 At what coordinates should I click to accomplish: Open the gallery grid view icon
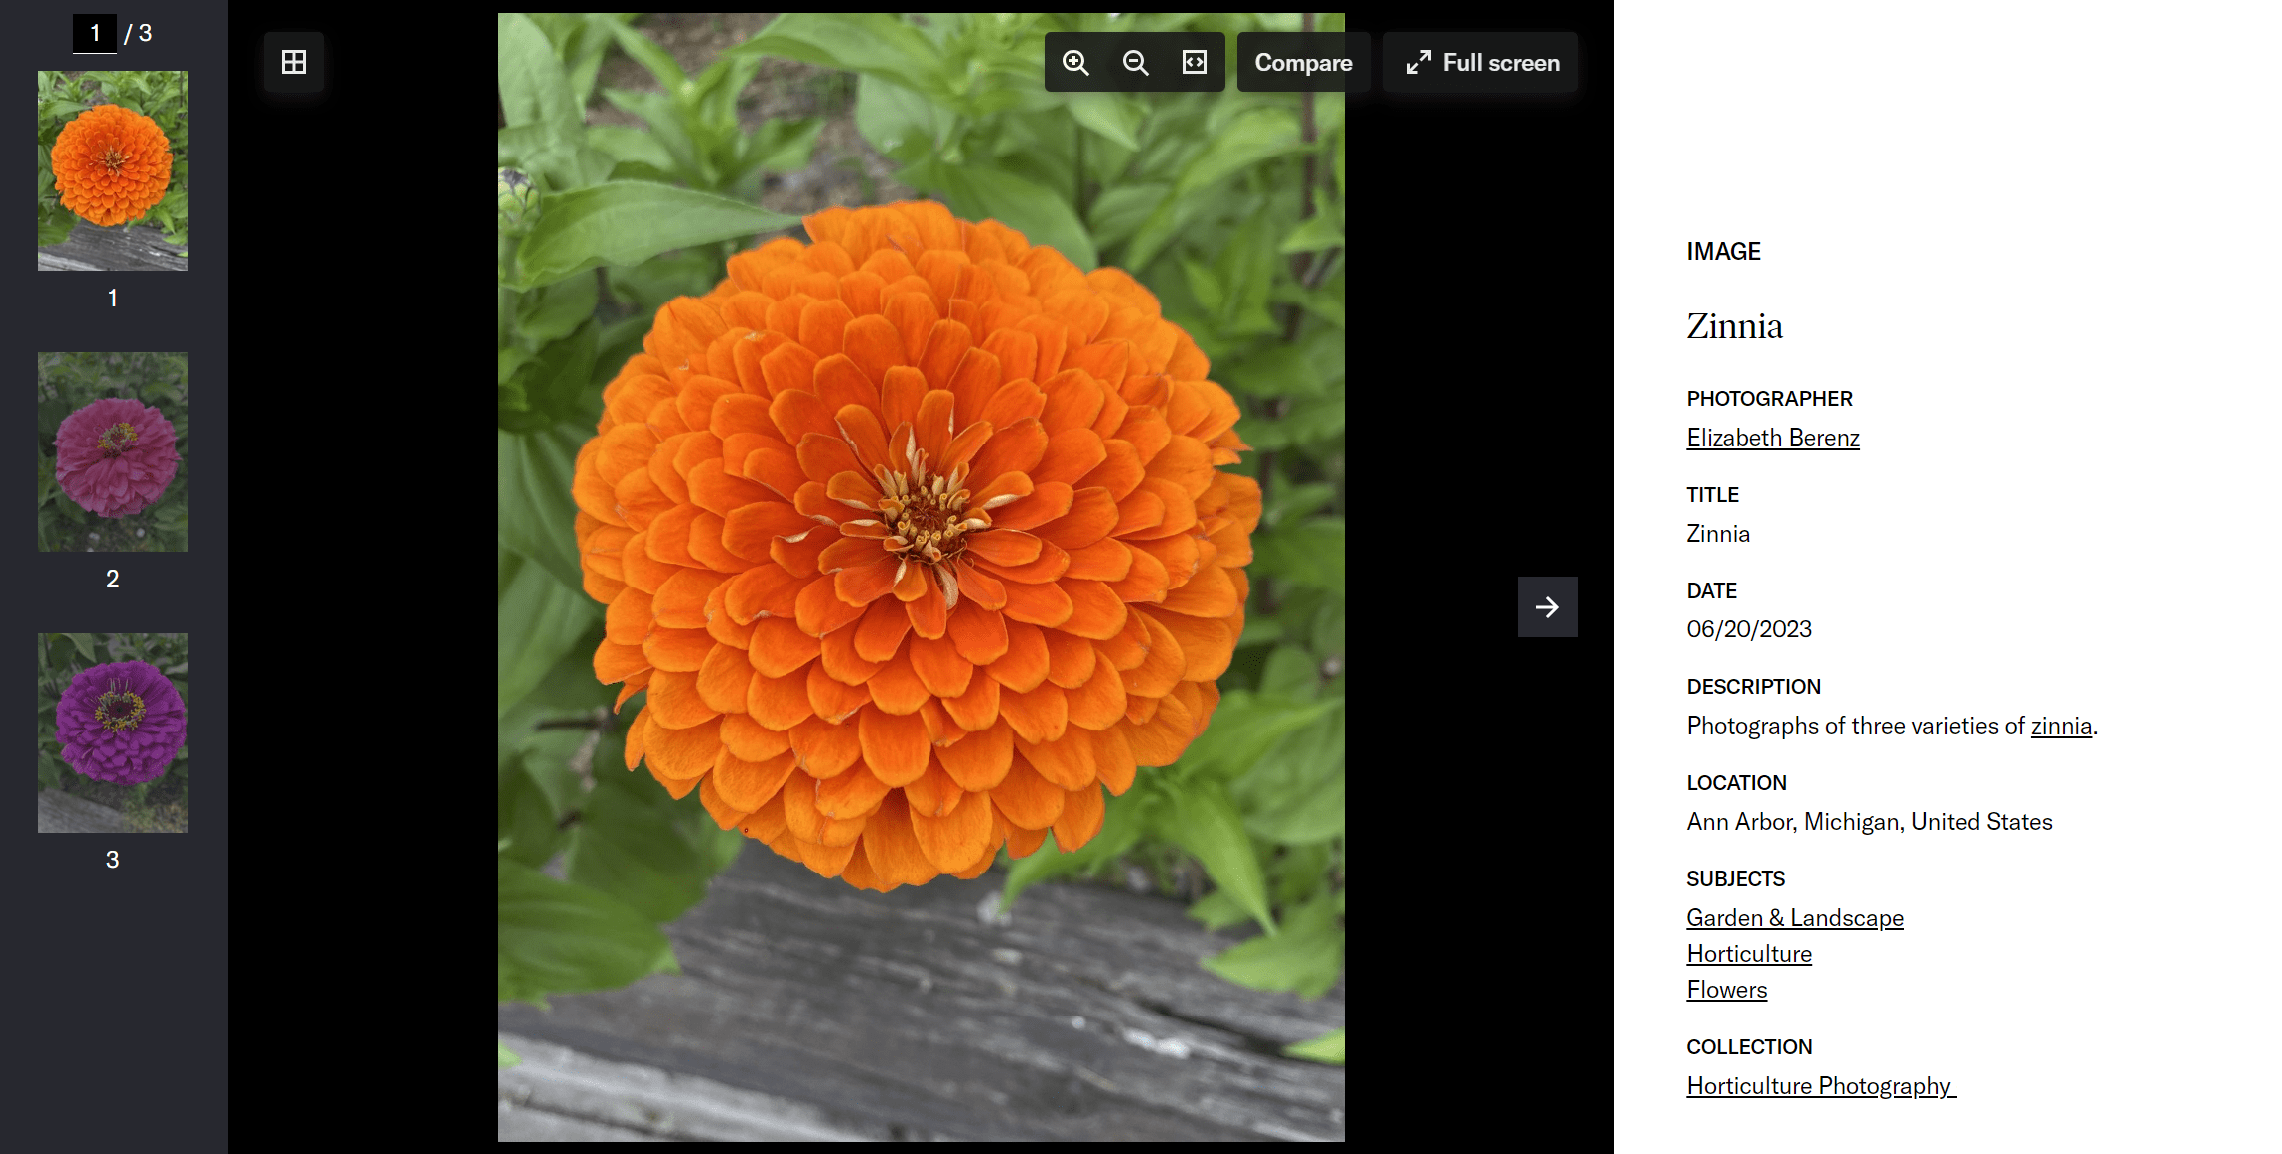coord(293,62)
